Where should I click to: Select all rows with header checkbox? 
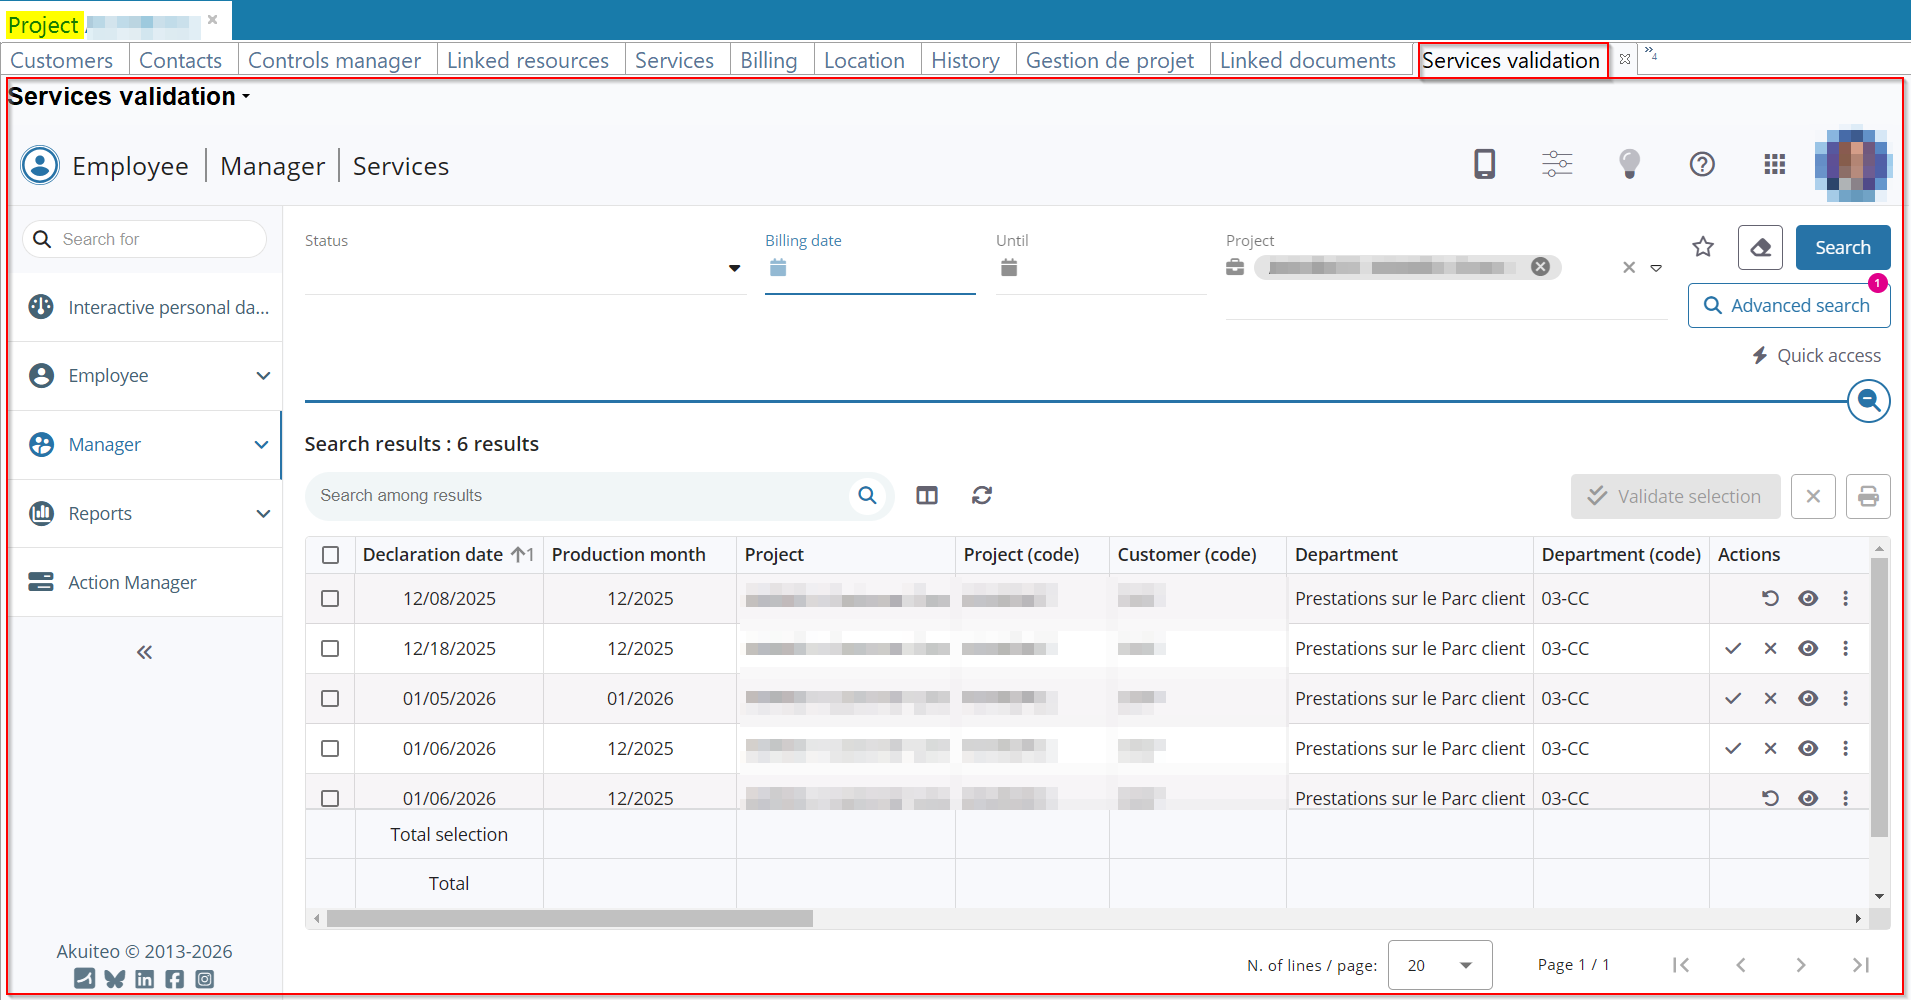[x=331, y=555]
